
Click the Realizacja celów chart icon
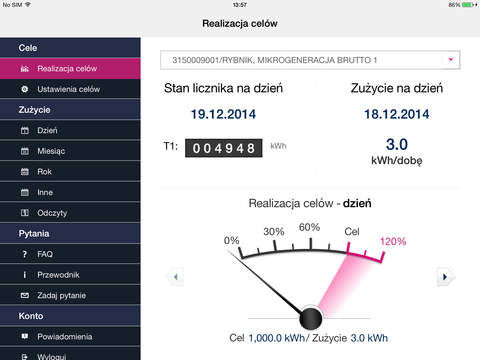(x=25, y=69)
